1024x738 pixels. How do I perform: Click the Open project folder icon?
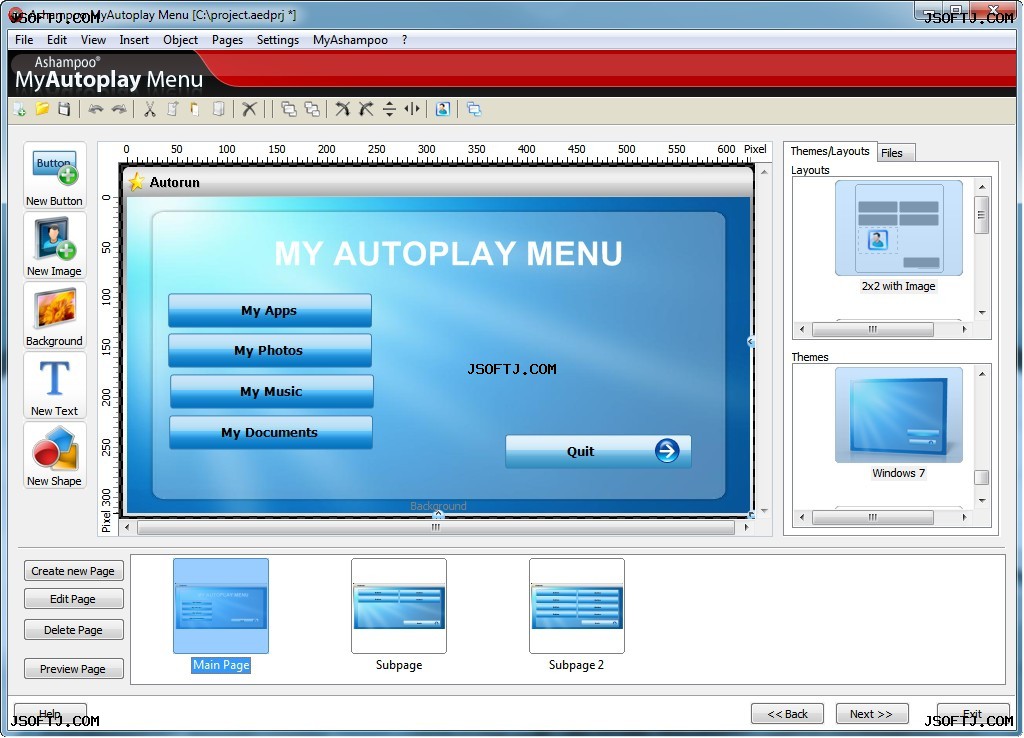(x=42, y=109)
